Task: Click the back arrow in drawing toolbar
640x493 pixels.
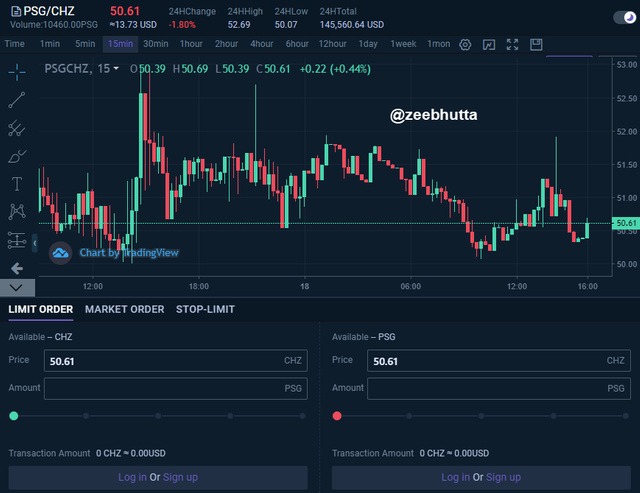Action: click(17, 268)
